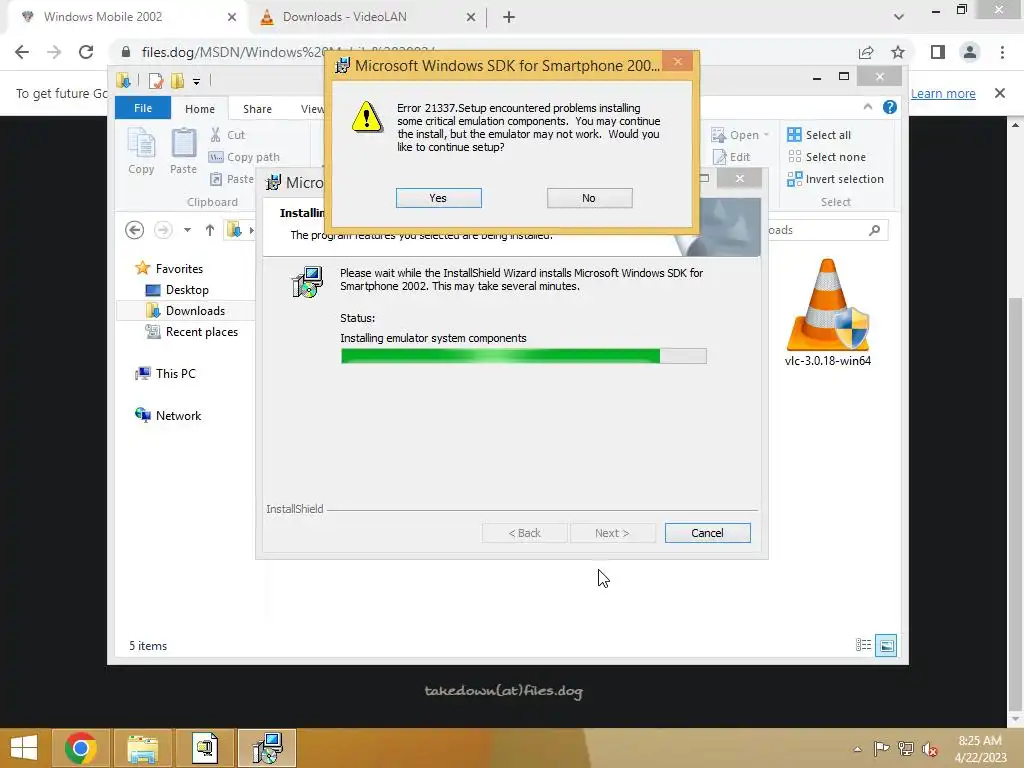Select Favorites in navigation pane
The height and width of the screenshot is (768, 1024).
click(x=168, y=268)
